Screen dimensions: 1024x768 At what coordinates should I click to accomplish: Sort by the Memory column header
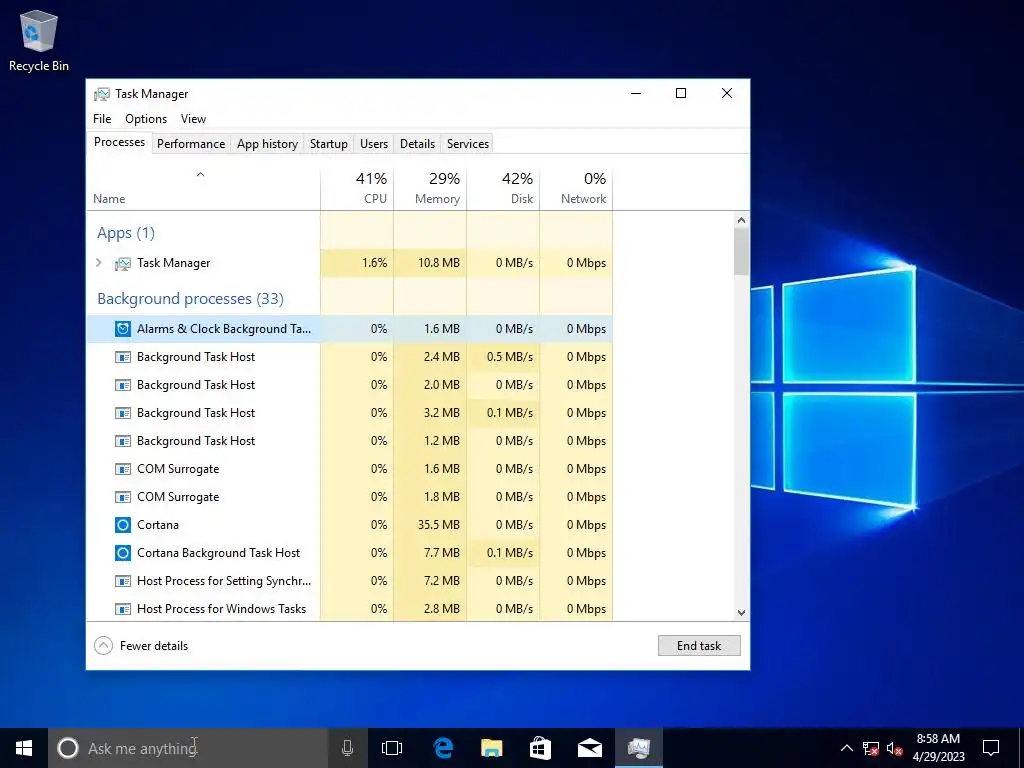pos(430,189)
